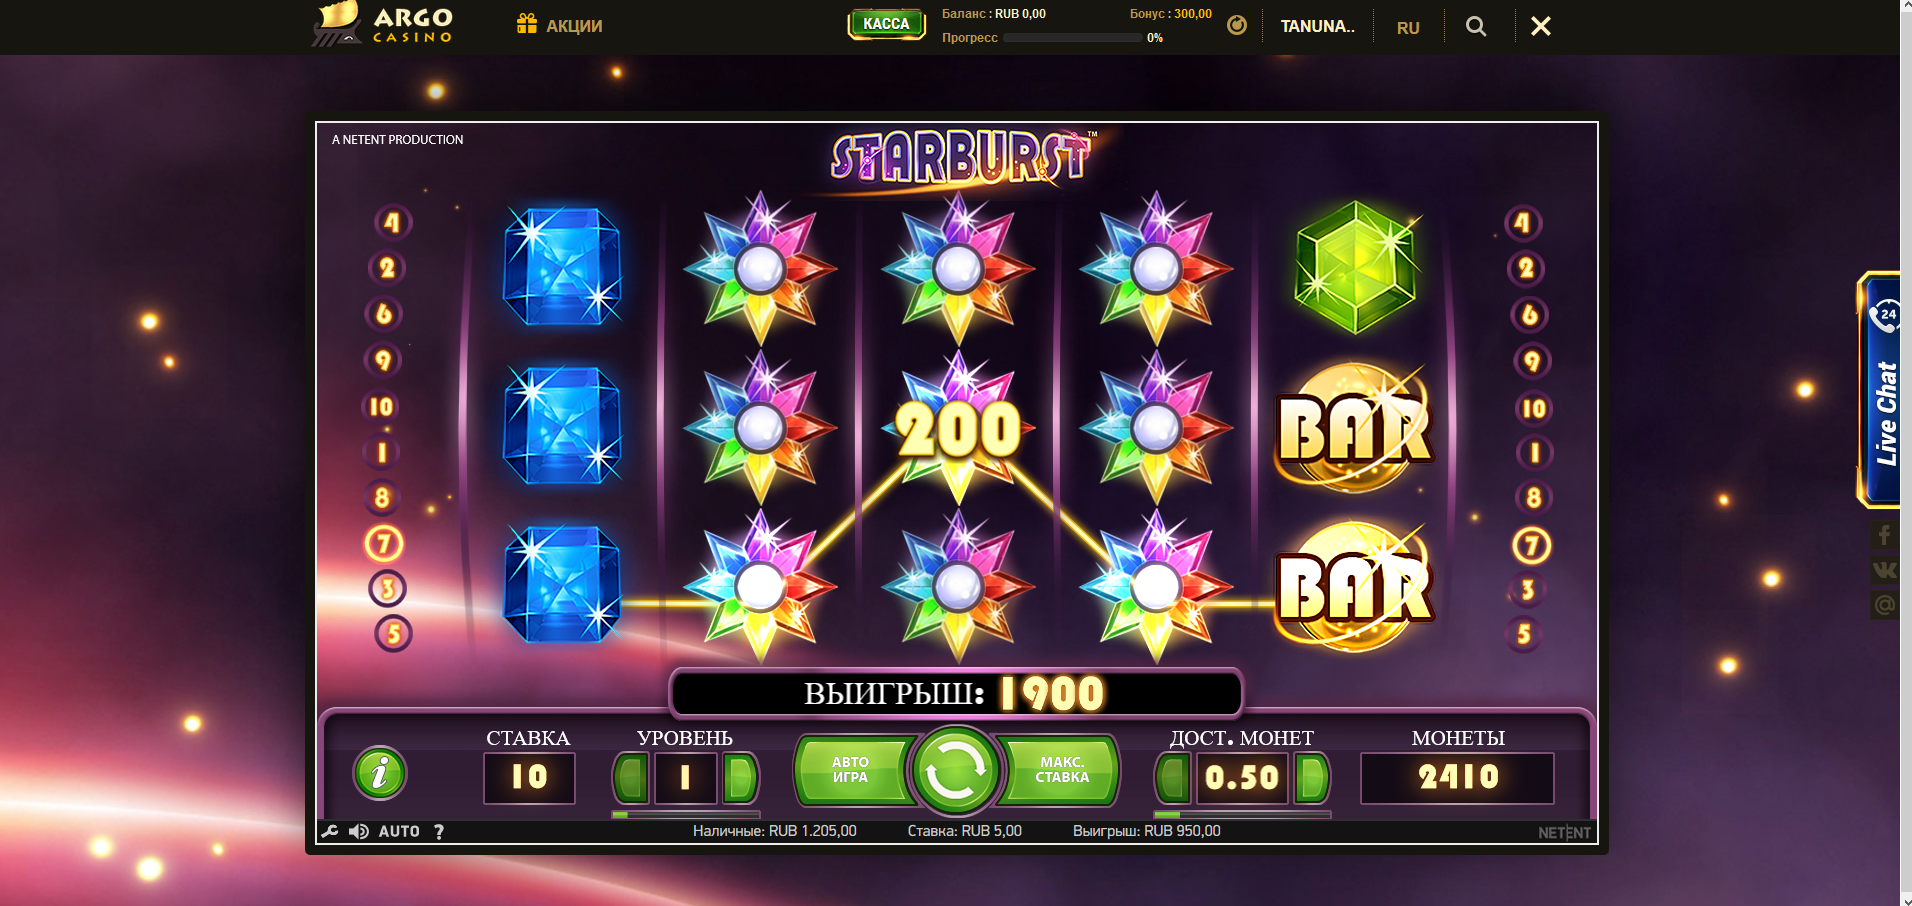
Task: Click the КАССА cashier button
Action: (x=886, y=24)
